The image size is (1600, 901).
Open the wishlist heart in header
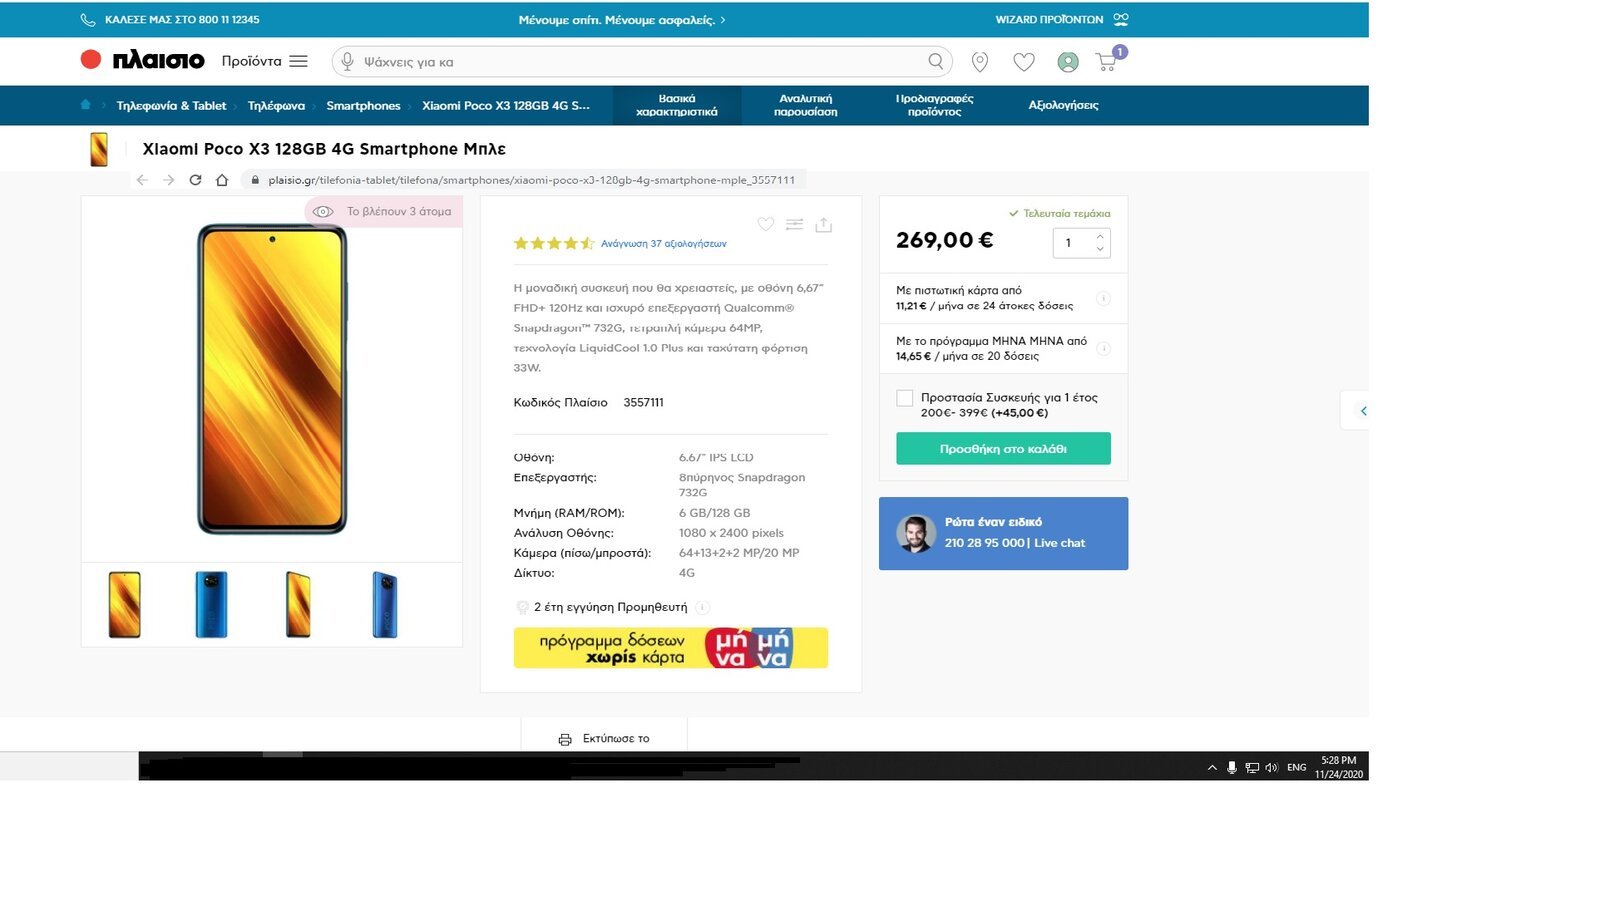coord(1024,62)
